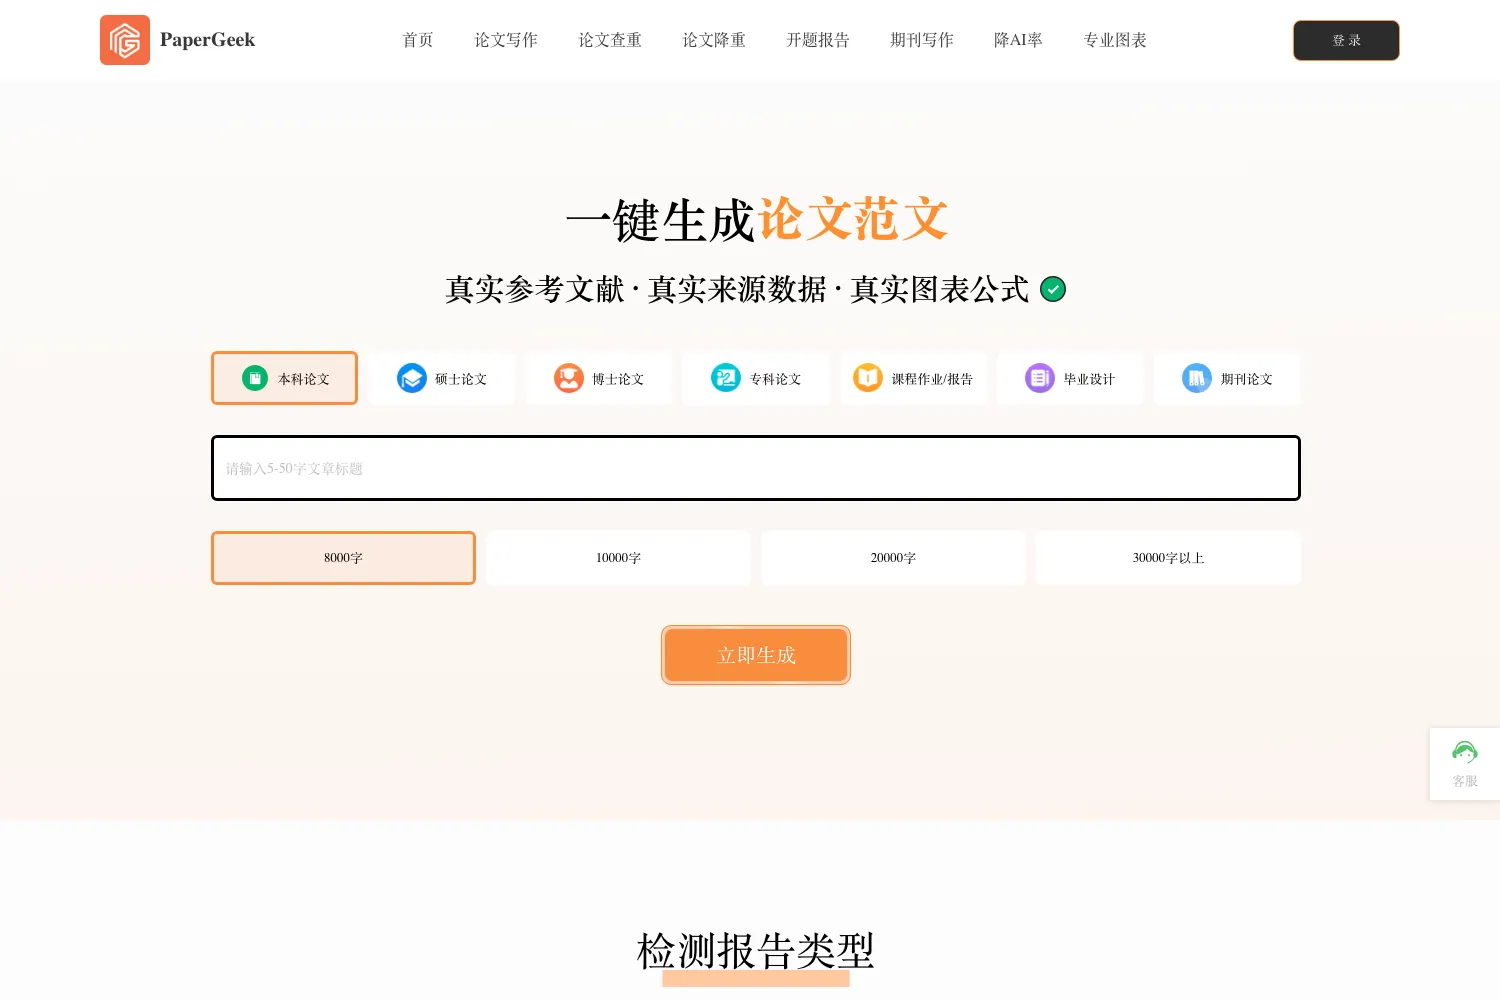Click the 客服 label in the floating widget

[x=1465, y=781]
